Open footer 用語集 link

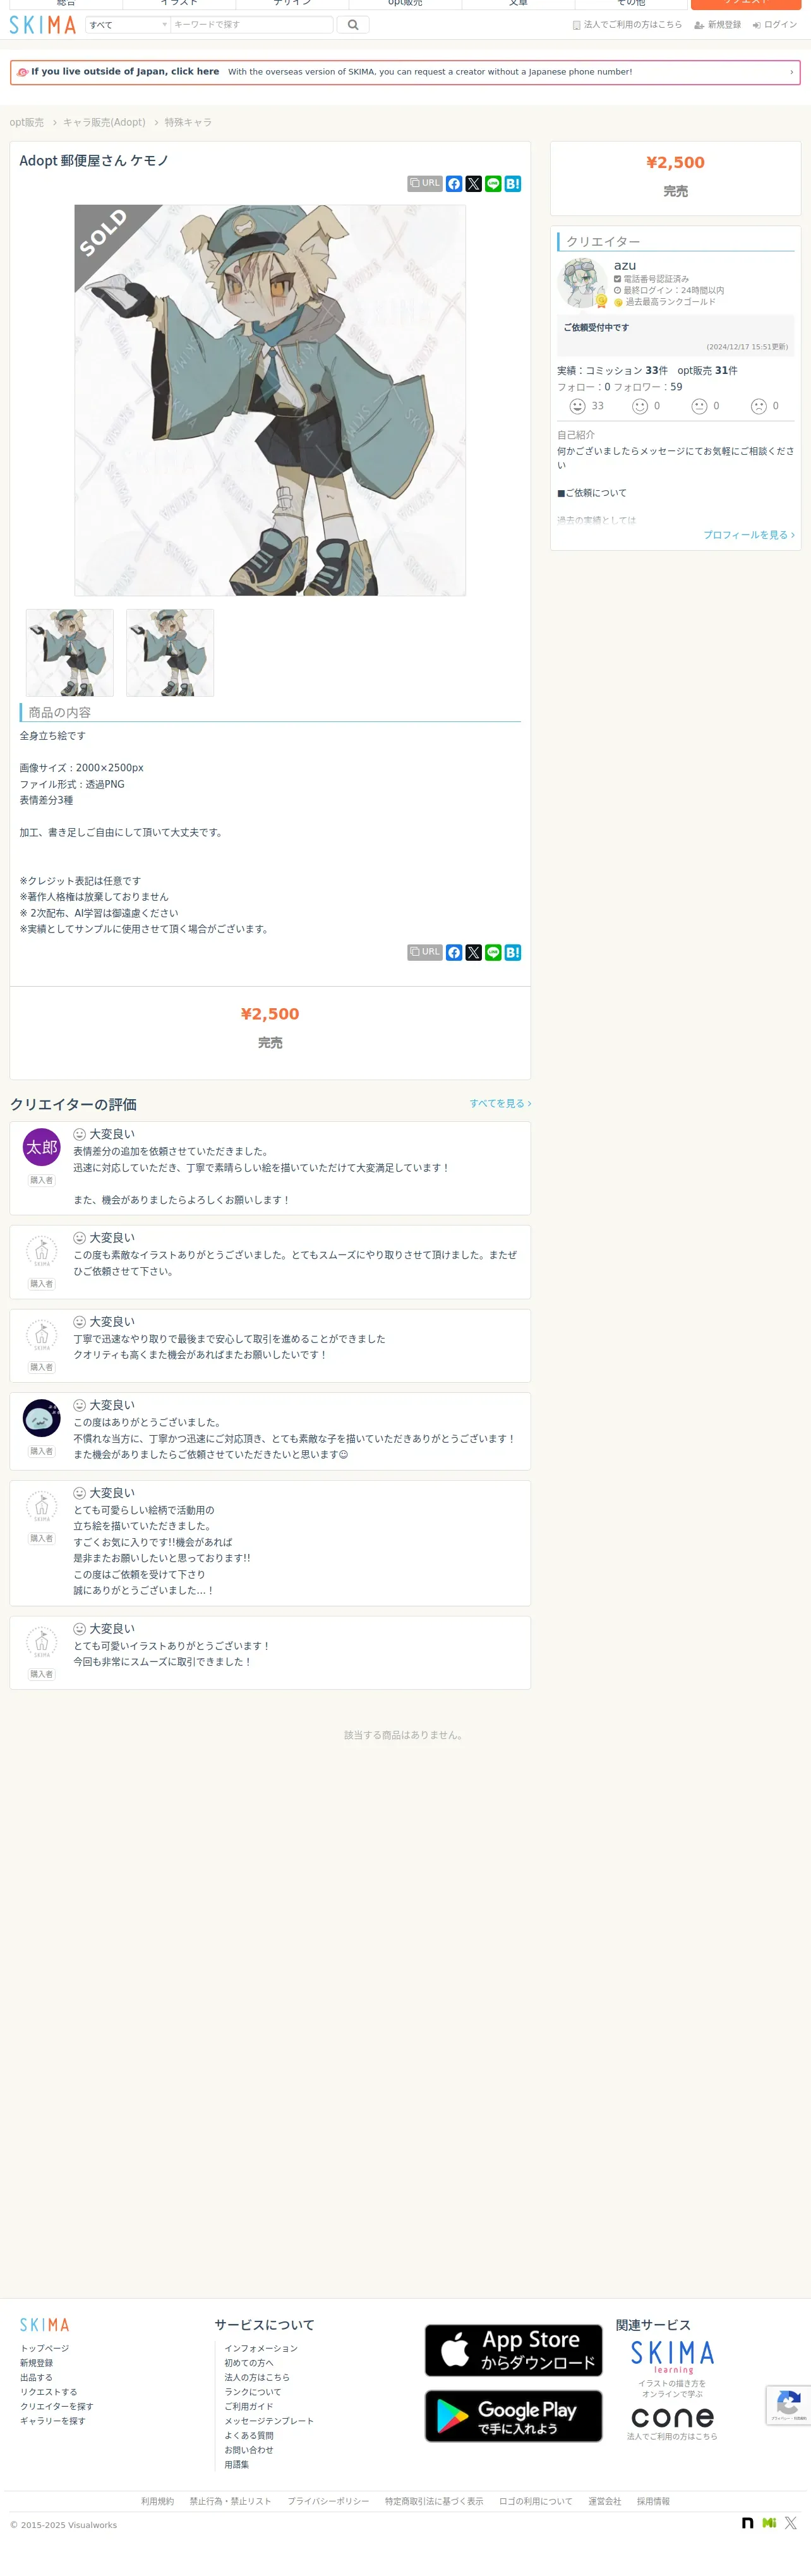pos(237,2464)
